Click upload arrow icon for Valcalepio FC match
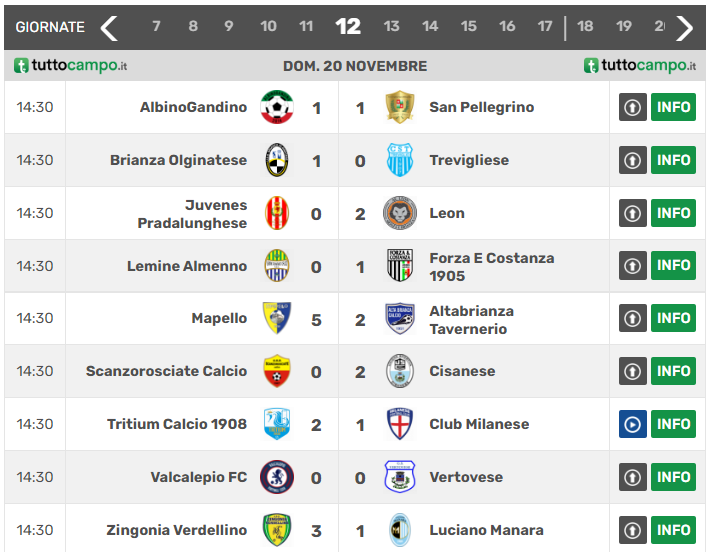This screenshot has width=711, height=552. [x=632, y=477]
